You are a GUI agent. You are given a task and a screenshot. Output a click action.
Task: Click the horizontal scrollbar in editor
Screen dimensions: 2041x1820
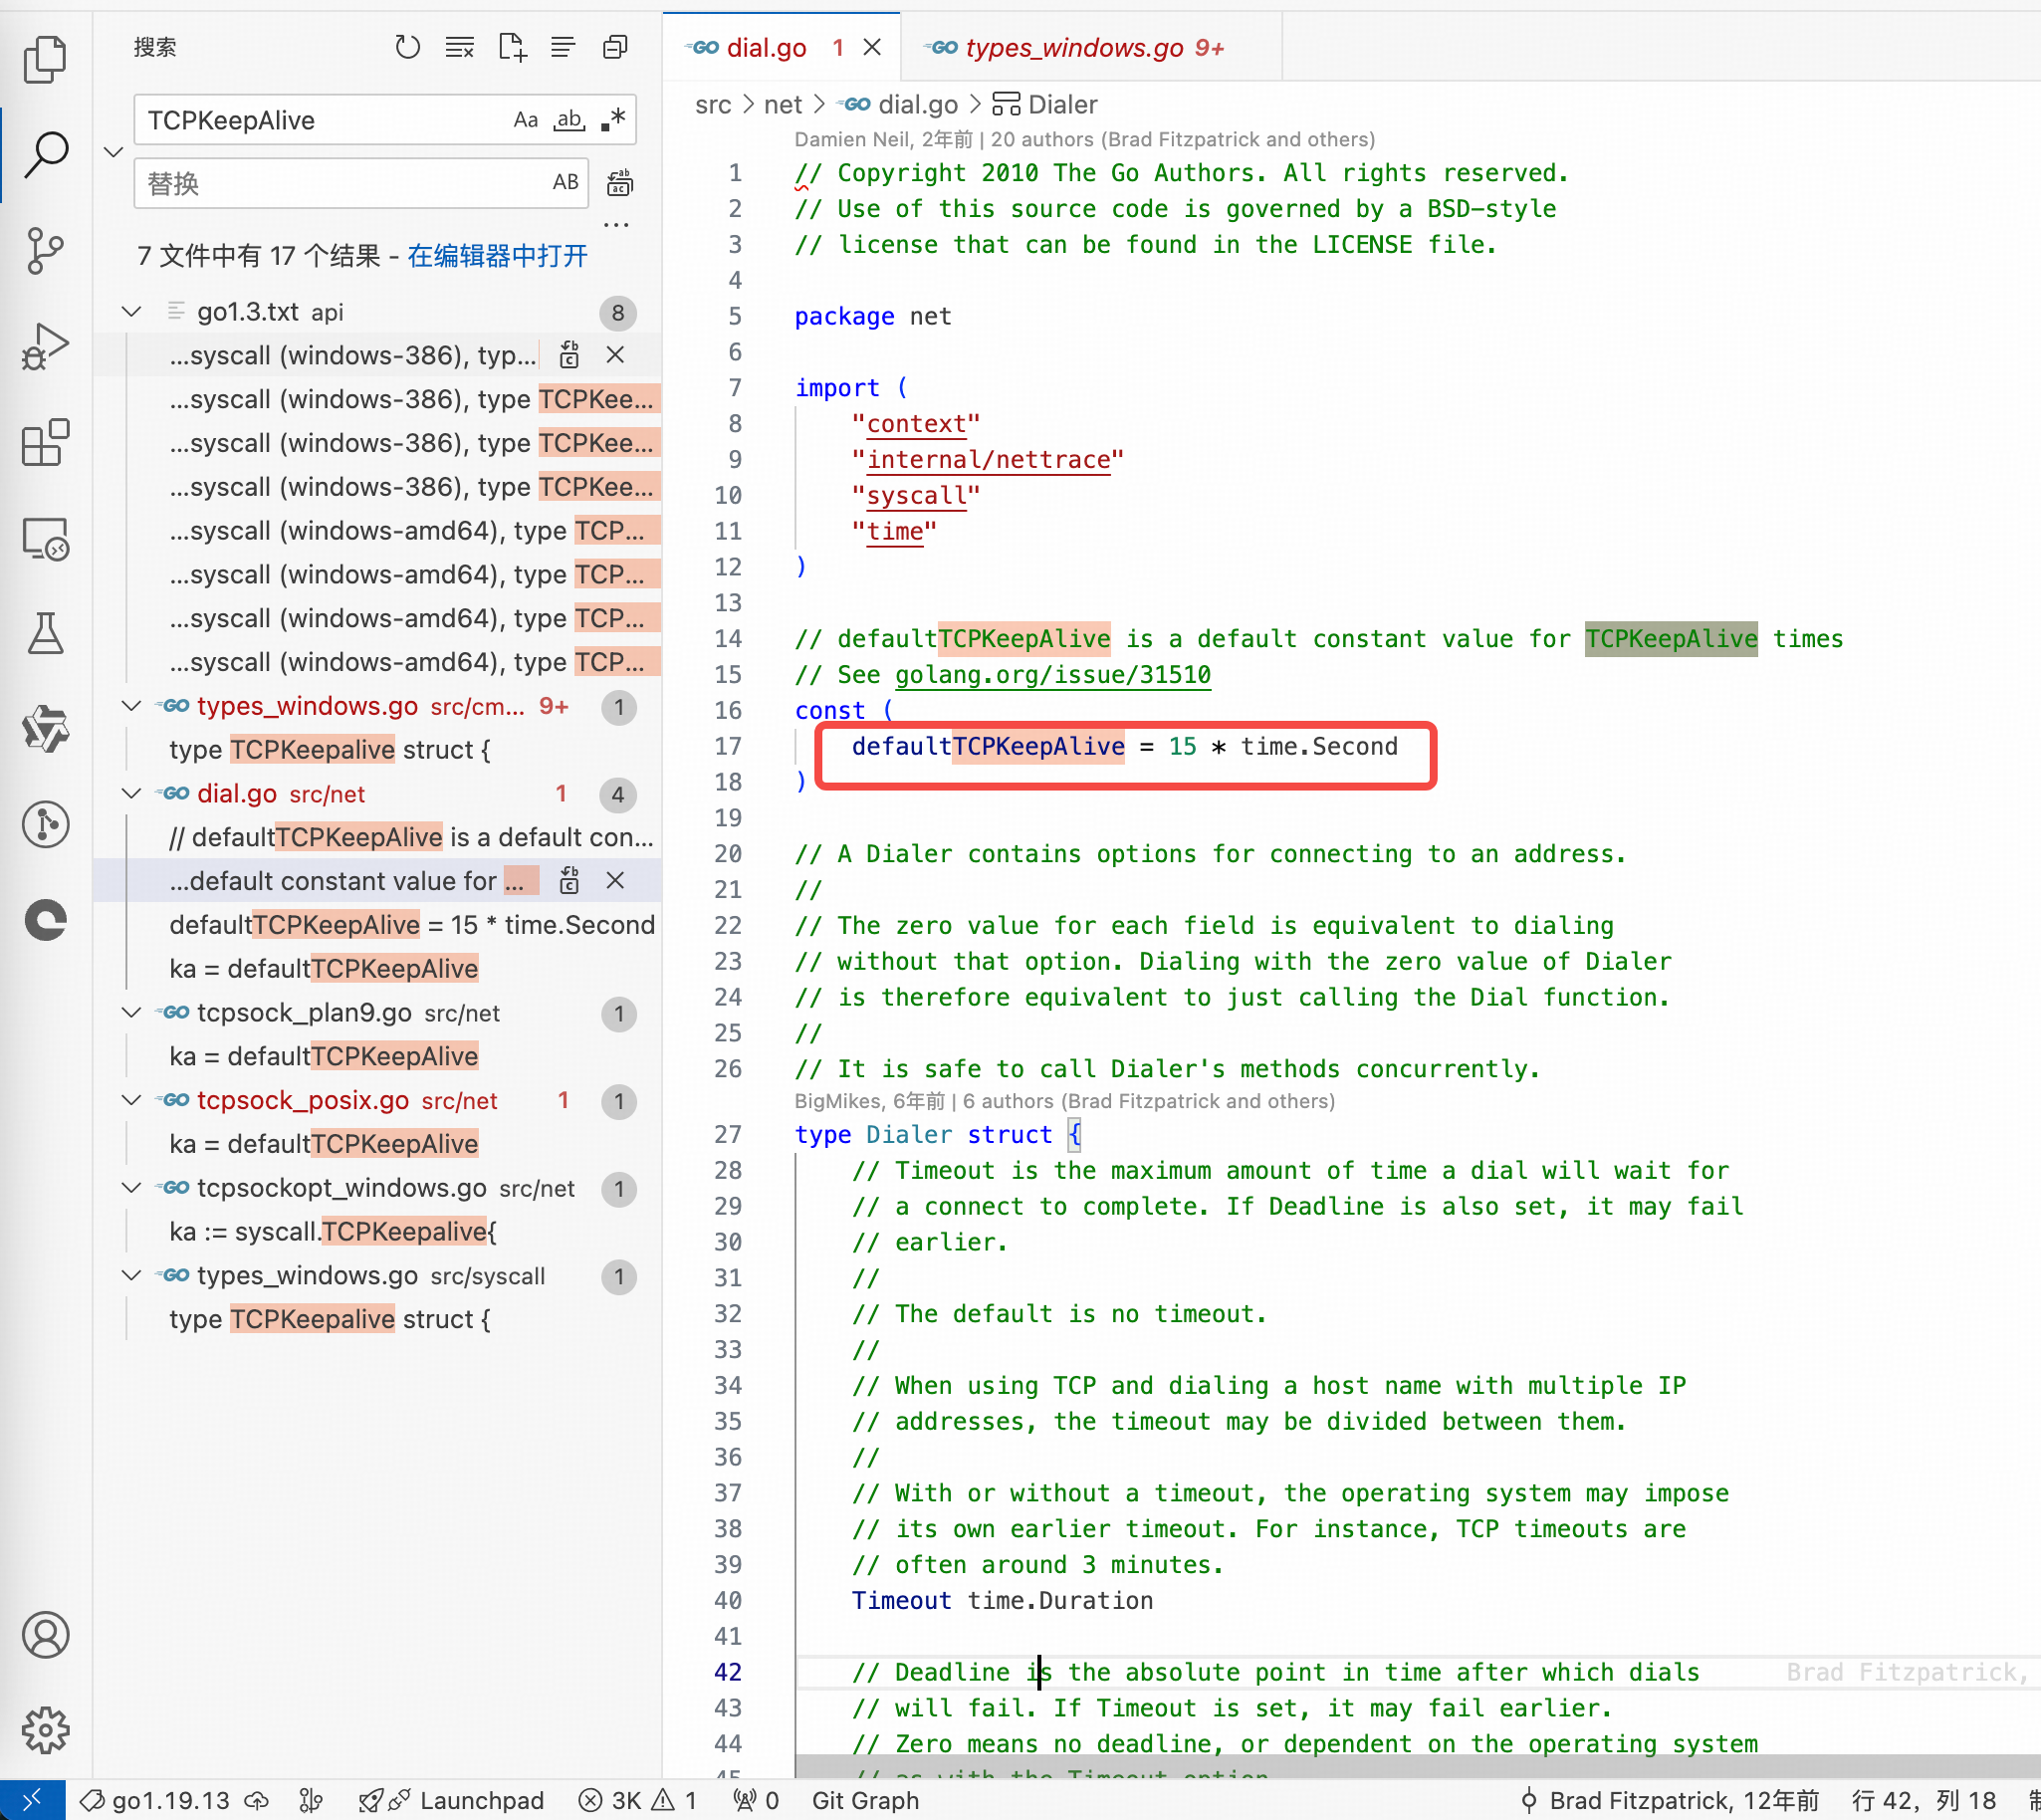tap(1418, 1767)
